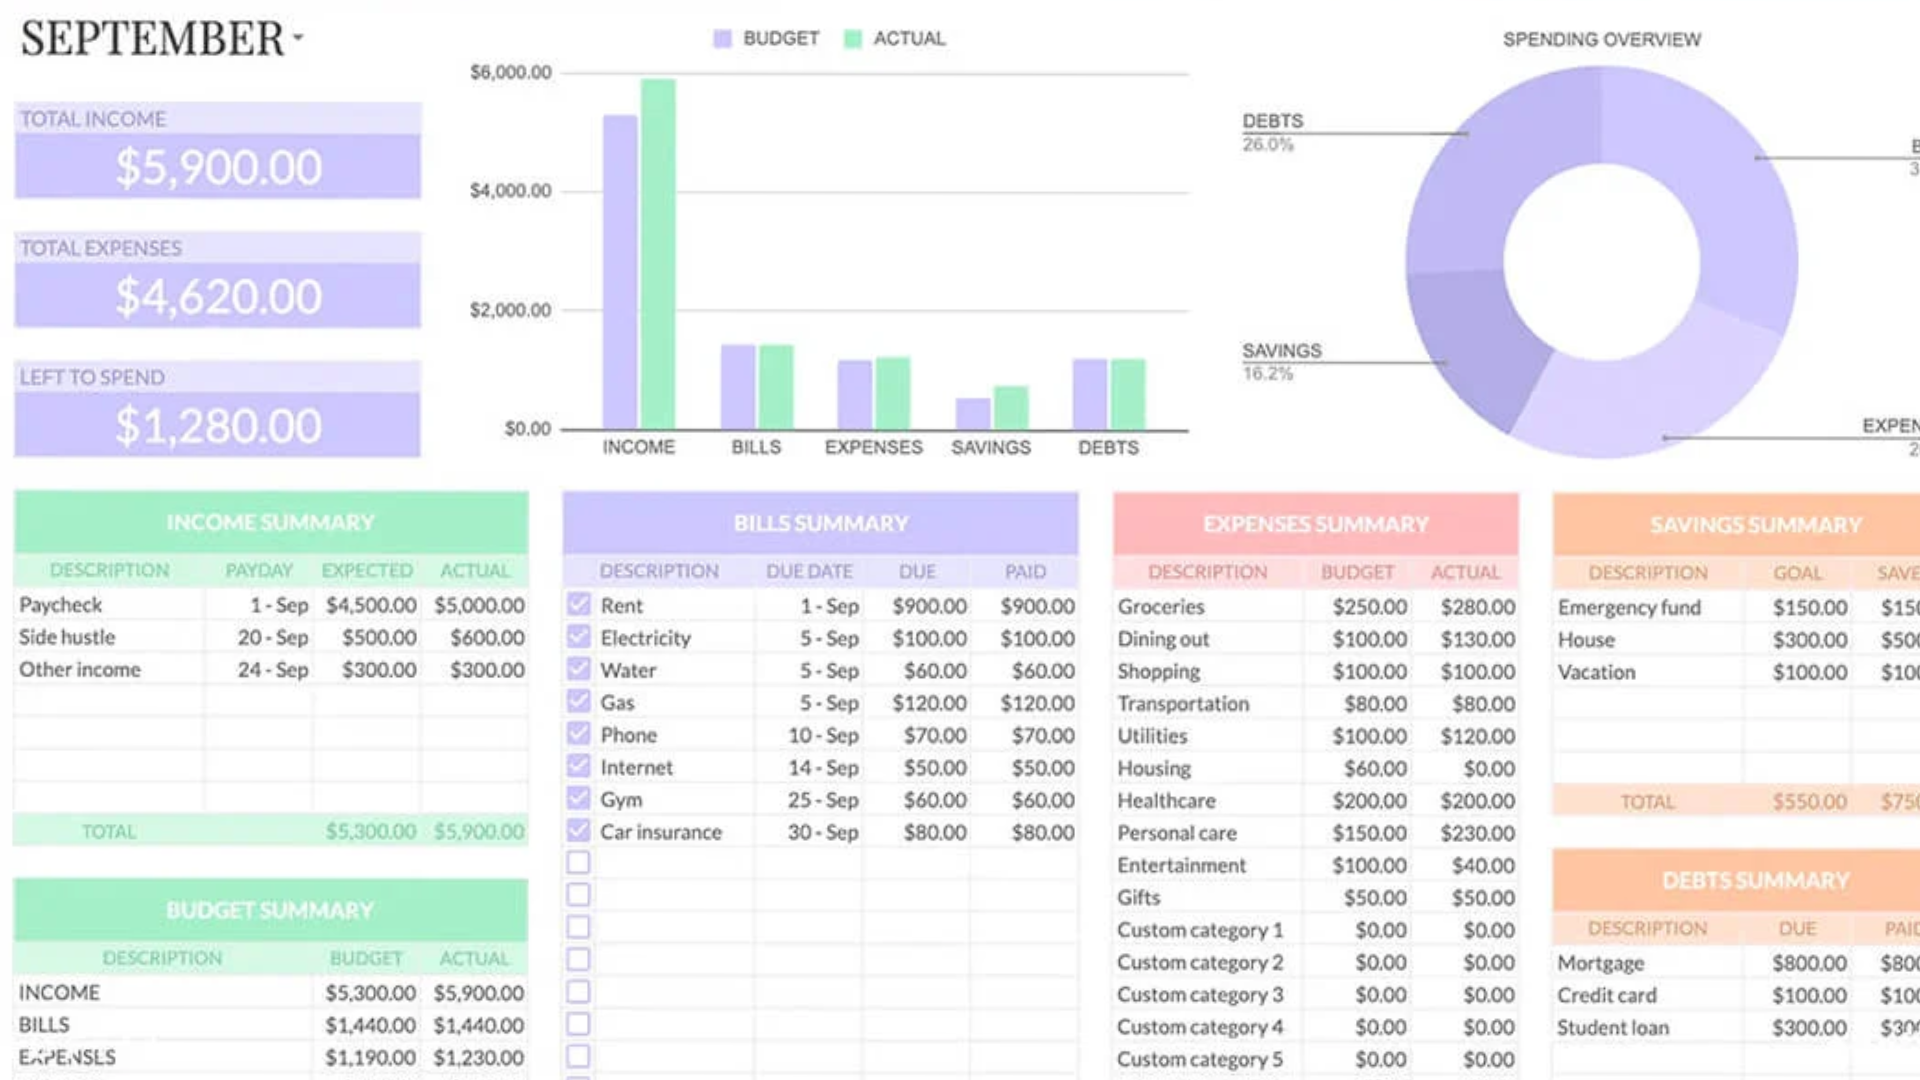Select the Credit card debt cell
1920x1080 pixels.
click(x=1647, y=995)
